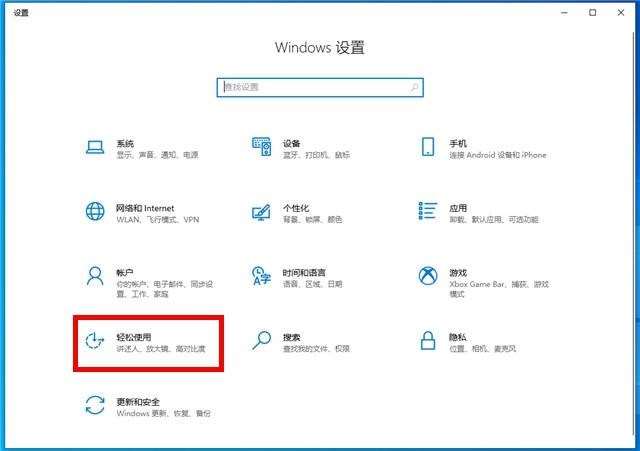Open the 个性化 paintbrush icon
This screenshot has width=640, height=451.
coord(261,212)
